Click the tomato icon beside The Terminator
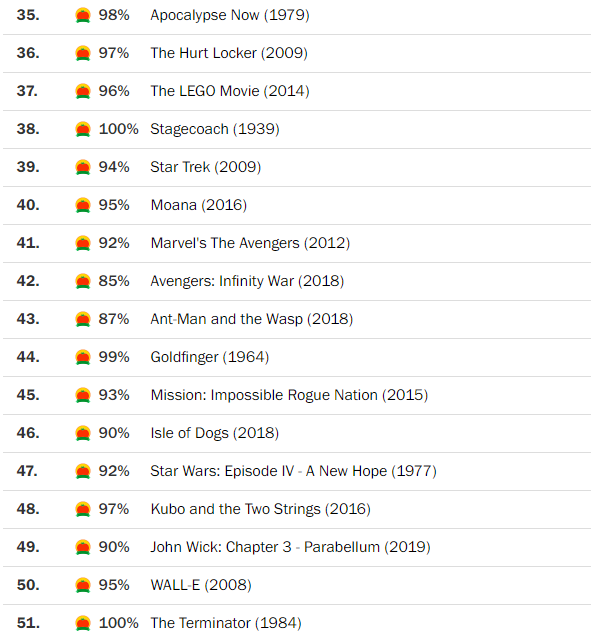Viewport: 591px width, 641px height. pyautogui.click(x=83, y=624)
